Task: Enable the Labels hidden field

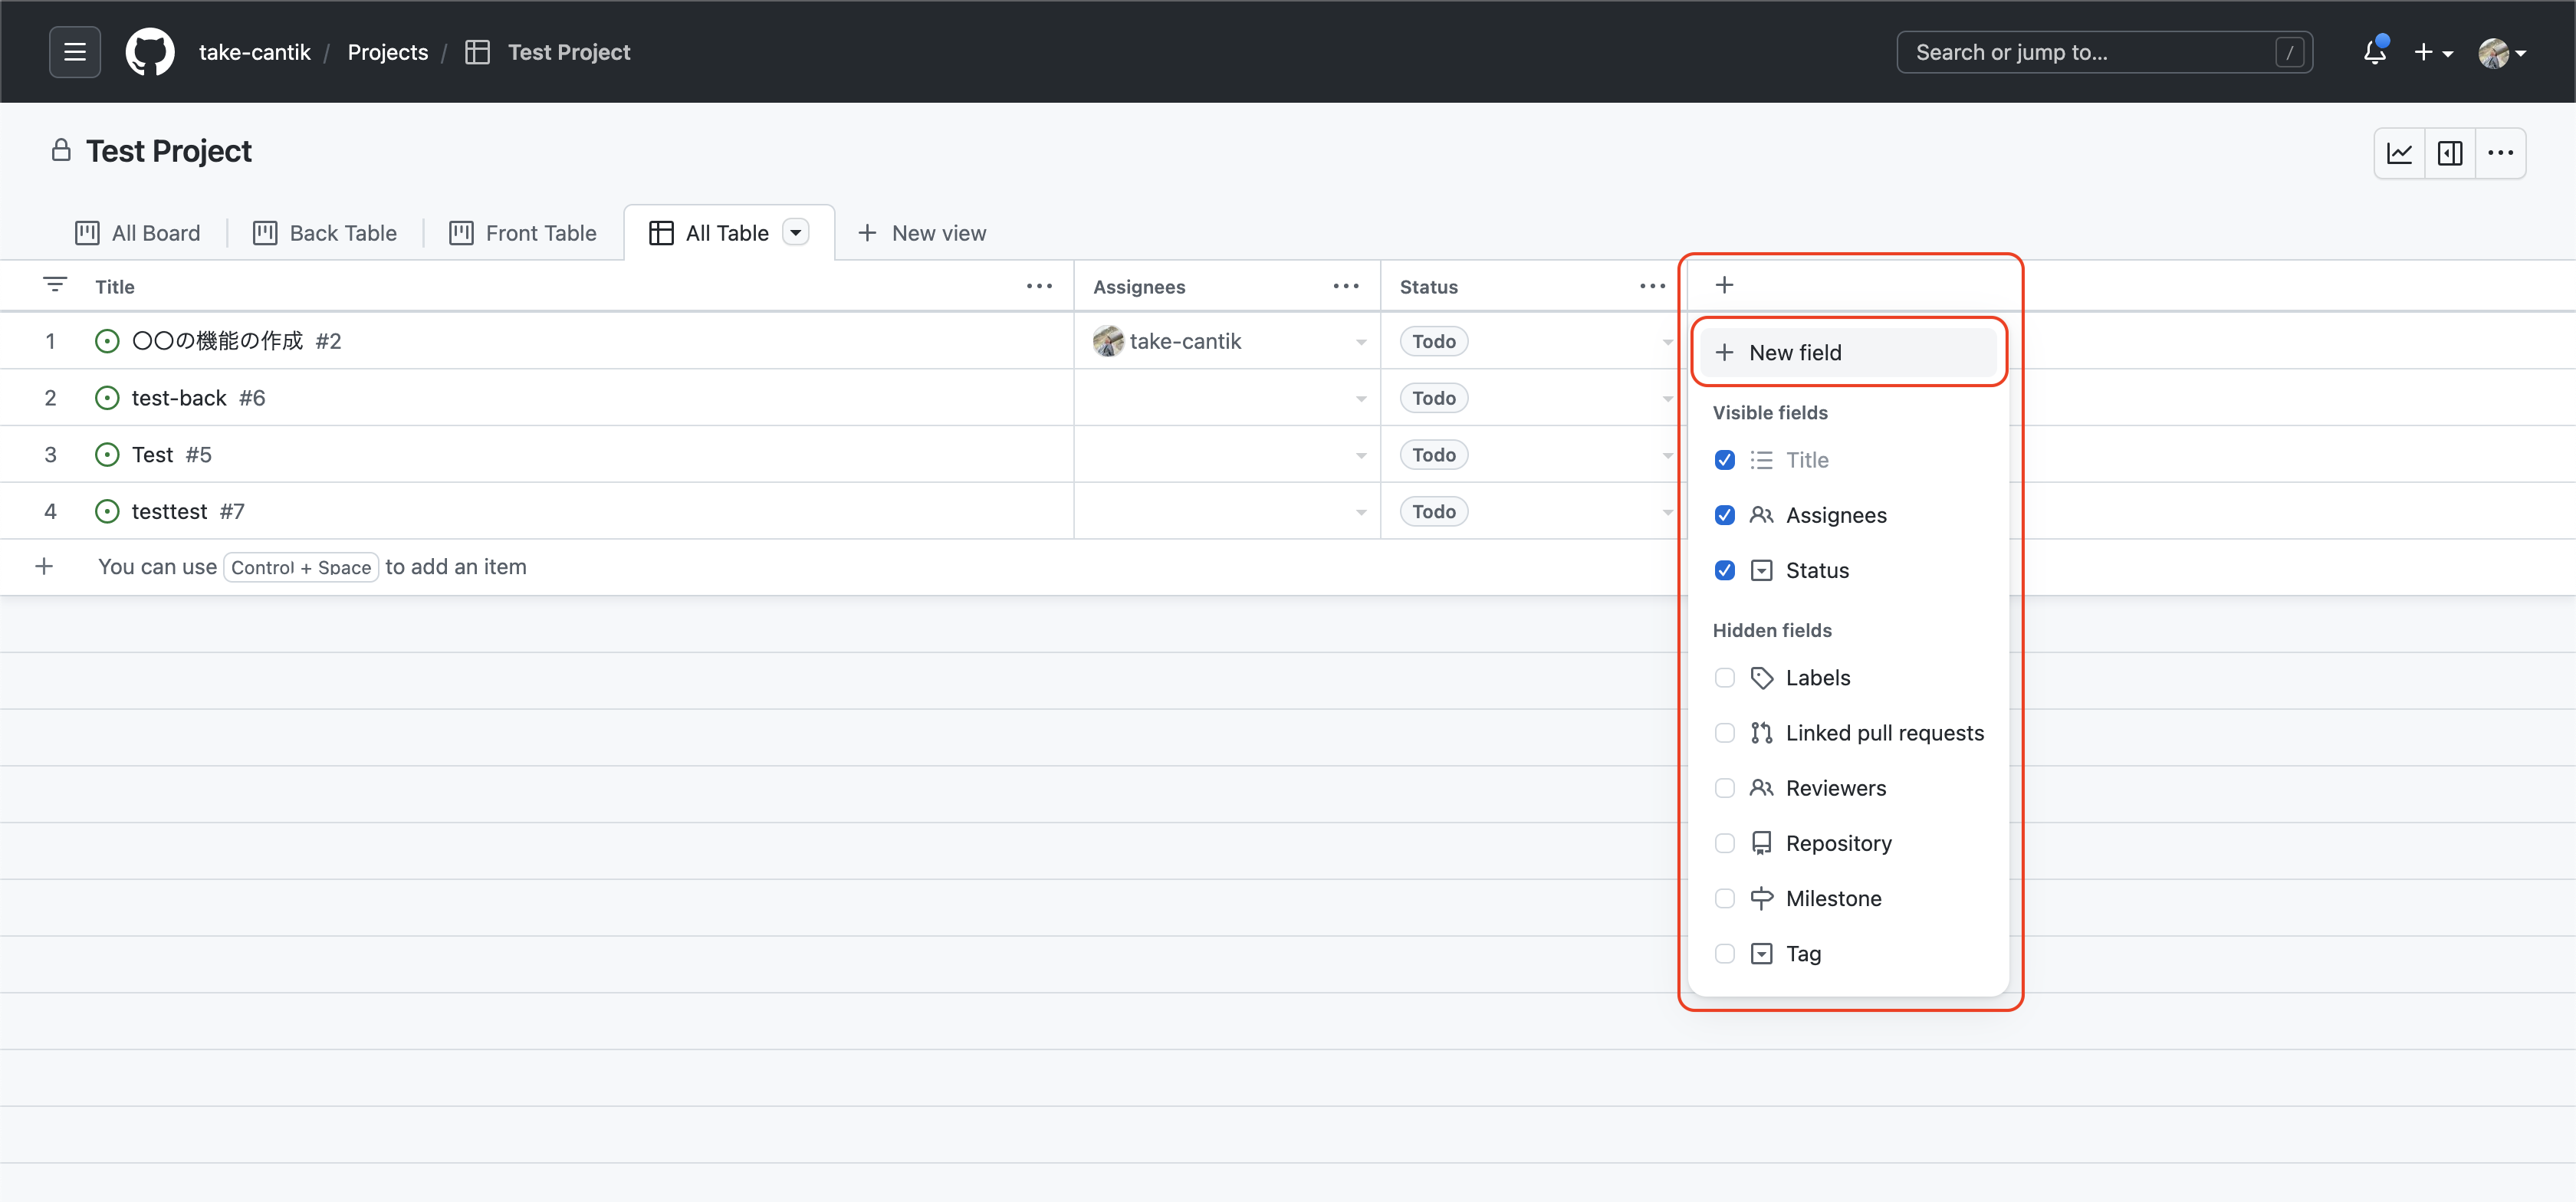Action: (1724, 678)
